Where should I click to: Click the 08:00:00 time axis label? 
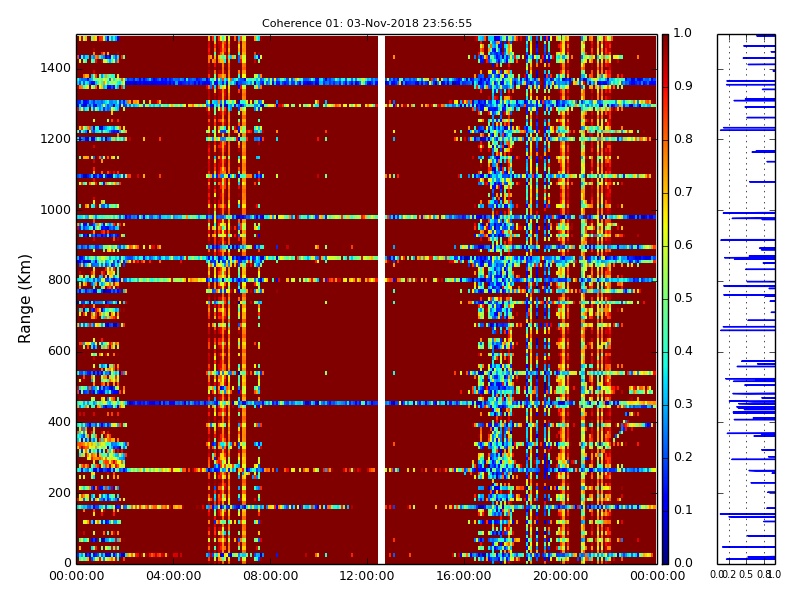pyautogui.click(x=270, y=576)
